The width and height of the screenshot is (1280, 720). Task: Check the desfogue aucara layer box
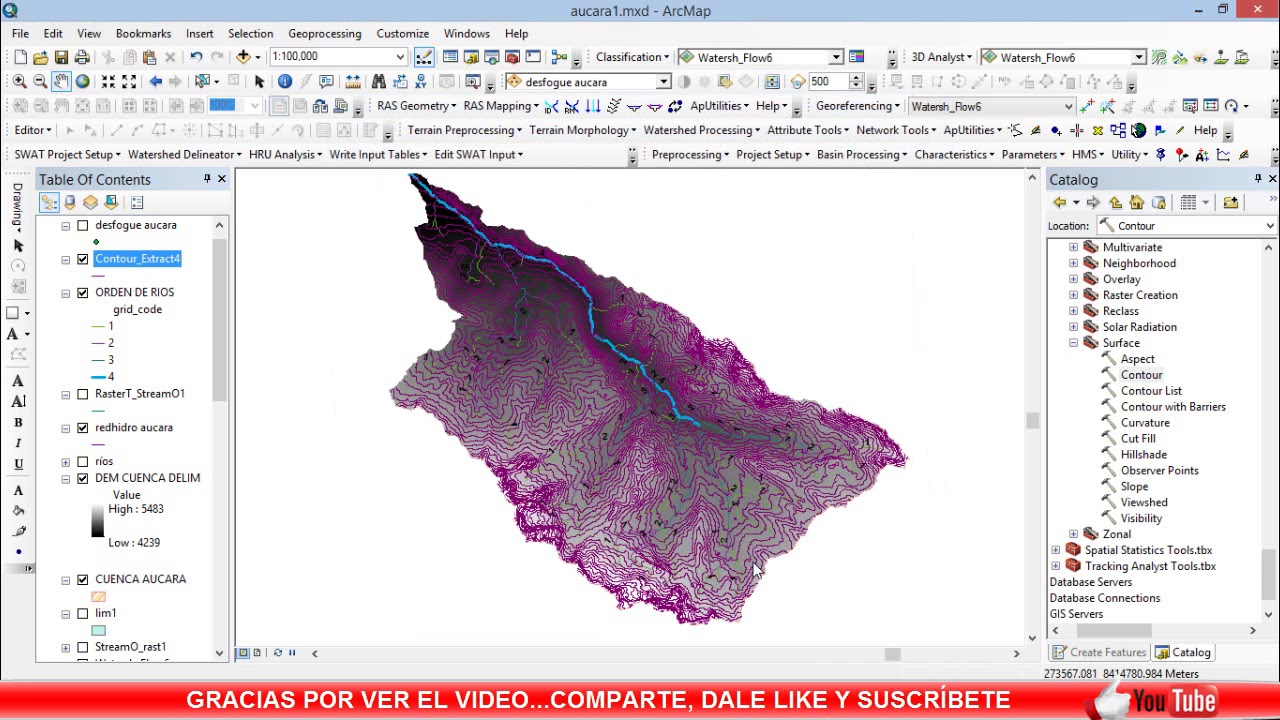point(83,225)
